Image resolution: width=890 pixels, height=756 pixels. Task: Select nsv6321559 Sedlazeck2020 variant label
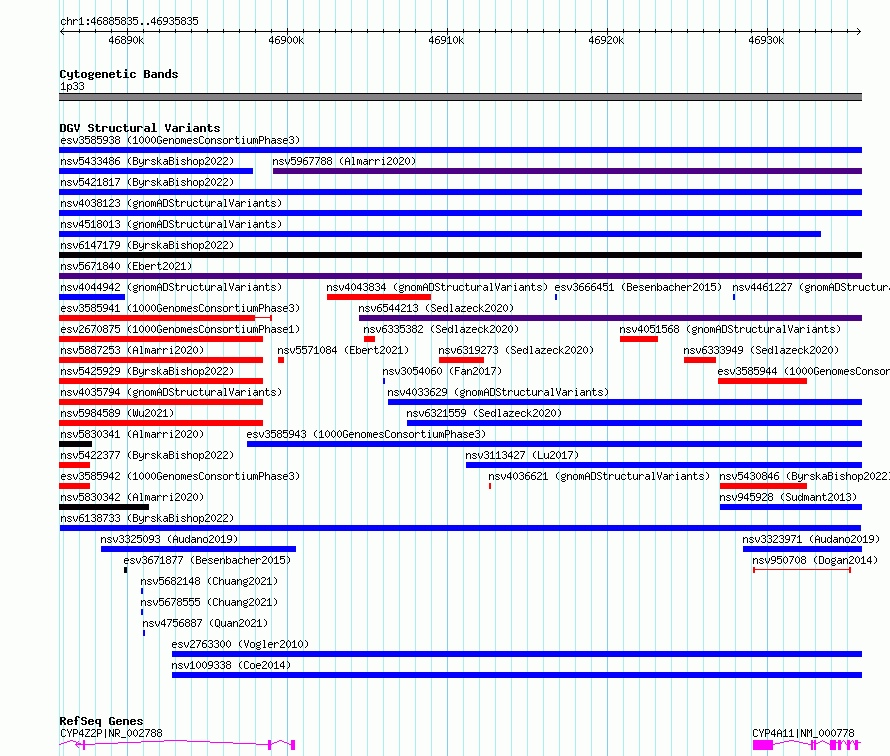click(484, 413)
